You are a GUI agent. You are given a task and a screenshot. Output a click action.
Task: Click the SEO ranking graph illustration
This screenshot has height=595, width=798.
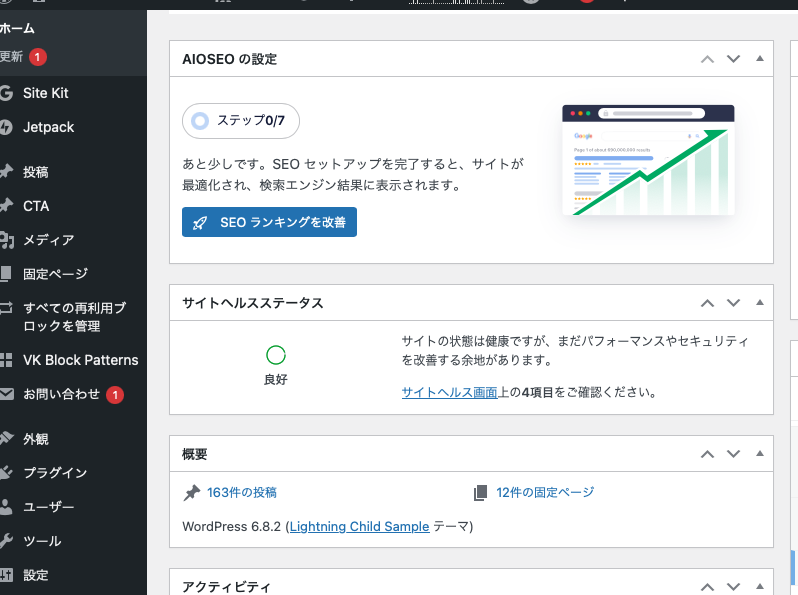click(648, 160)
